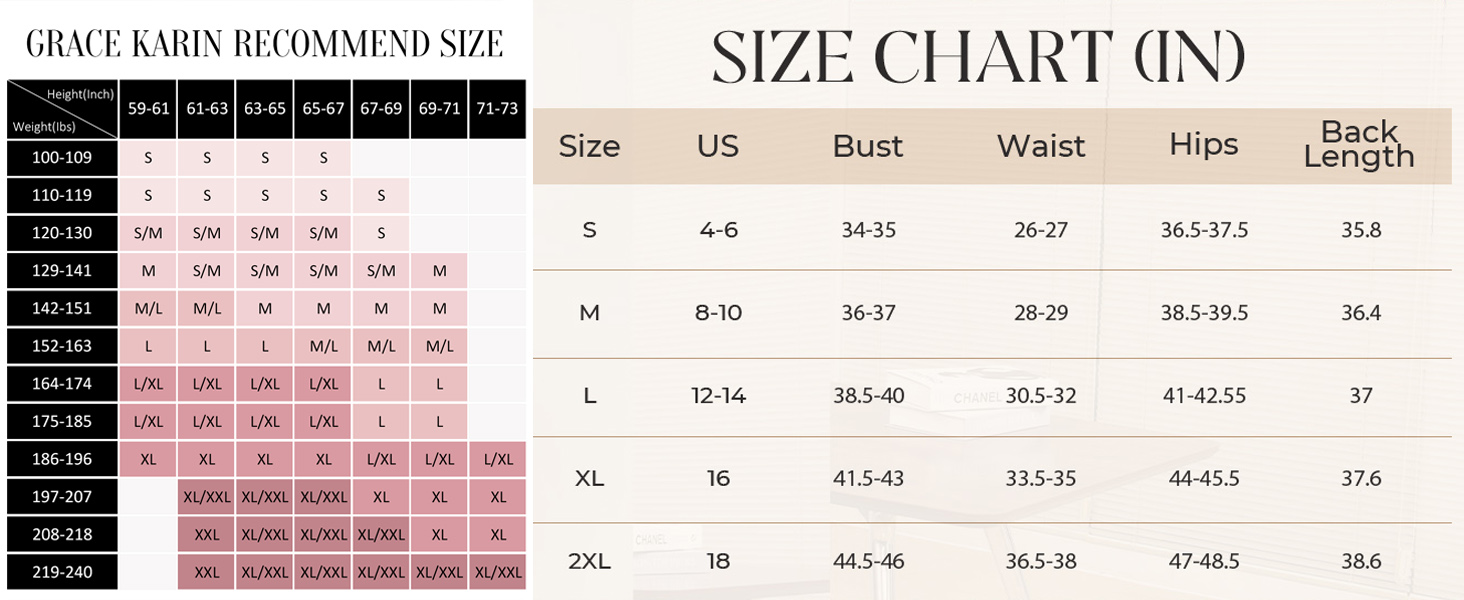Click the 41-42.55 hips measurement
1464x600 pixels.
(1204, 396)
